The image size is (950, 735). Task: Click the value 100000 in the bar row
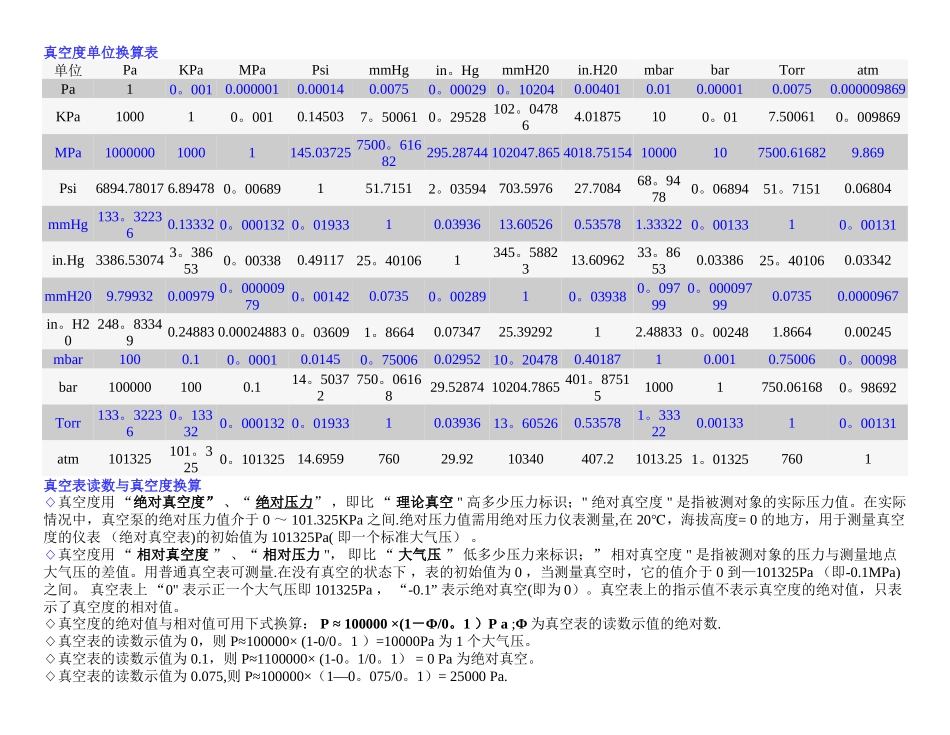point(130,387)
